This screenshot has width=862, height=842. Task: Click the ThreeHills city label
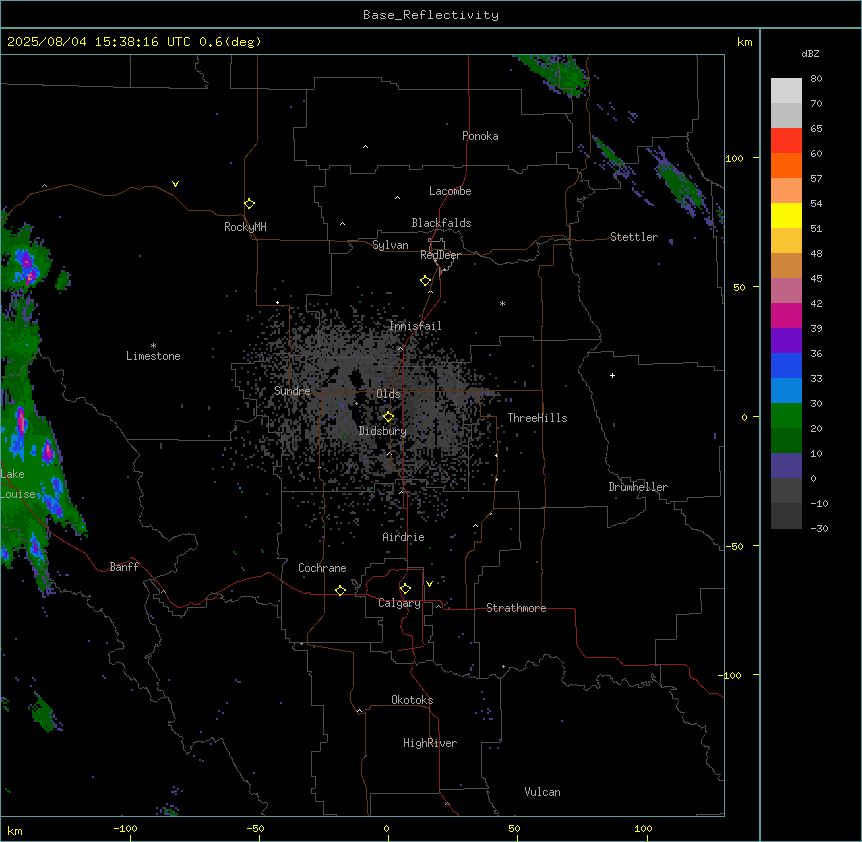coord(537,418)
